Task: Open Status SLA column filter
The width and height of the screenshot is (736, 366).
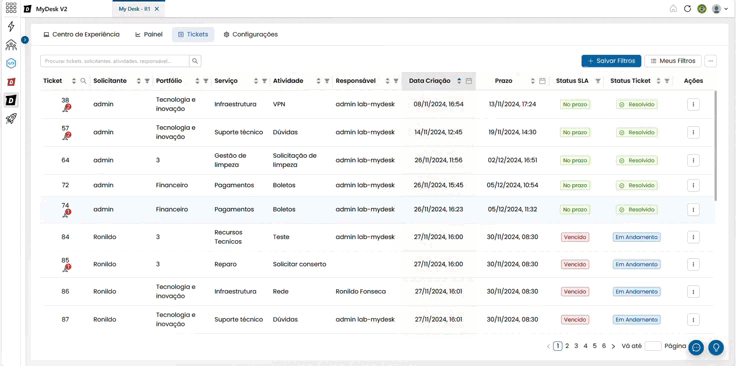Action: click(x=598, y=81)
